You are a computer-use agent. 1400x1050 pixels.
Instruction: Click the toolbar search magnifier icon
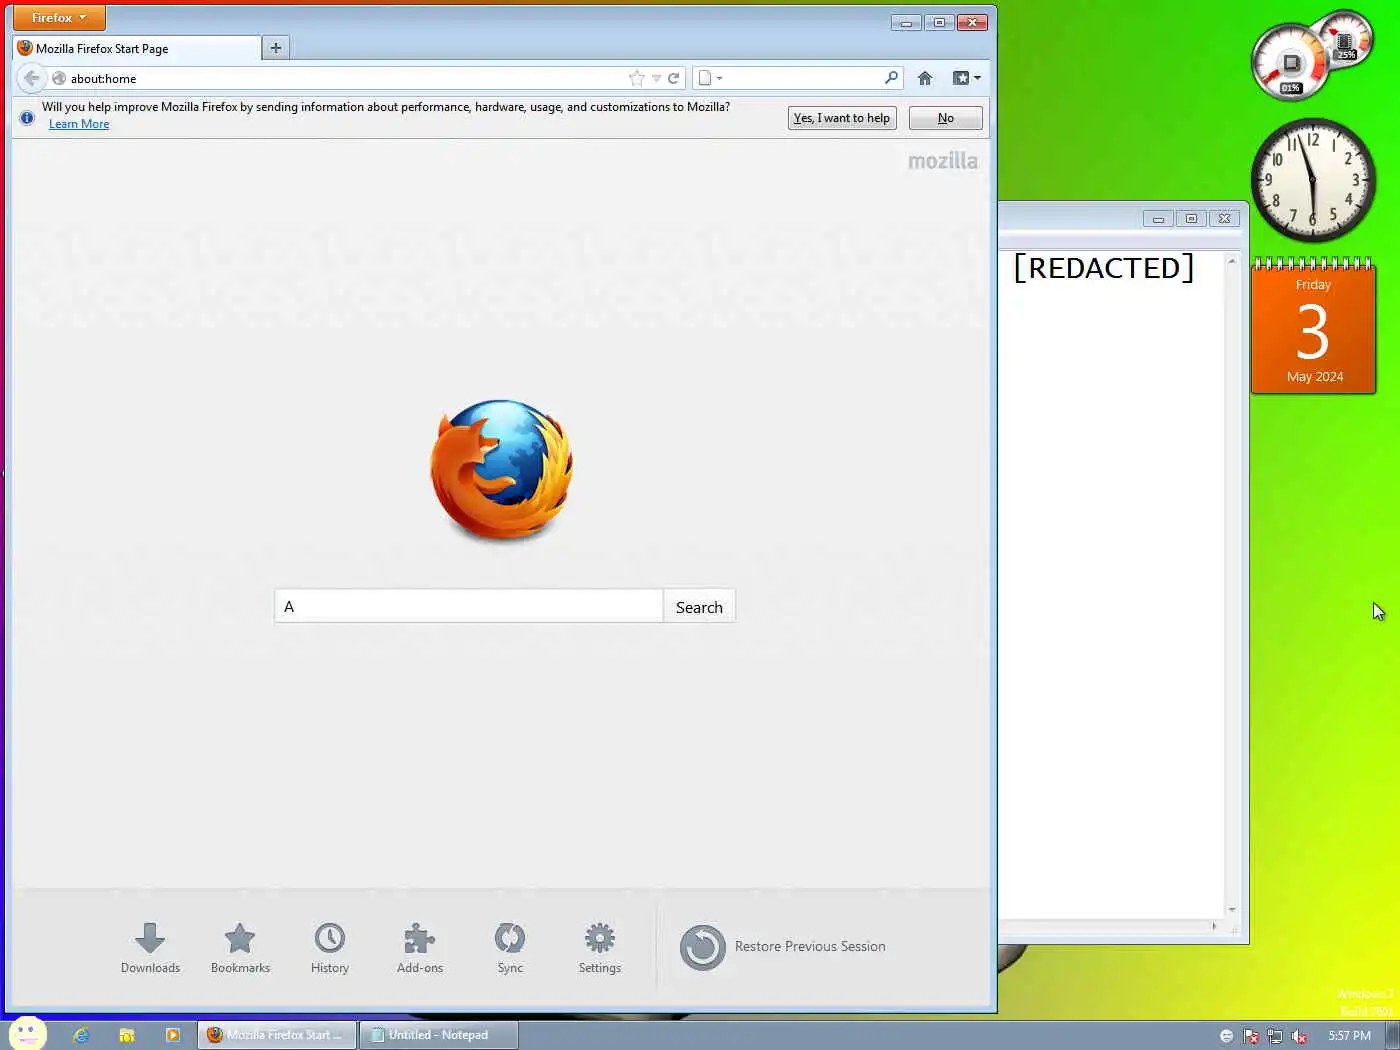pos(891,78)
